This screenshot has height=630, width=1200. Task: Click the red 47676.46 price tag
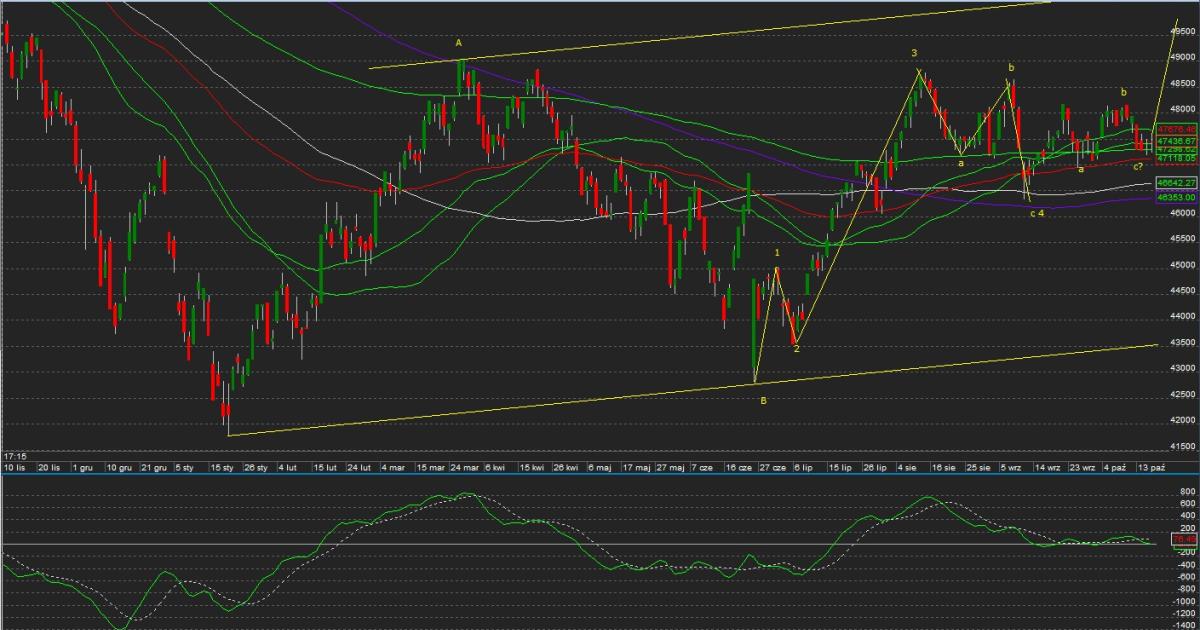point(1175,129)
